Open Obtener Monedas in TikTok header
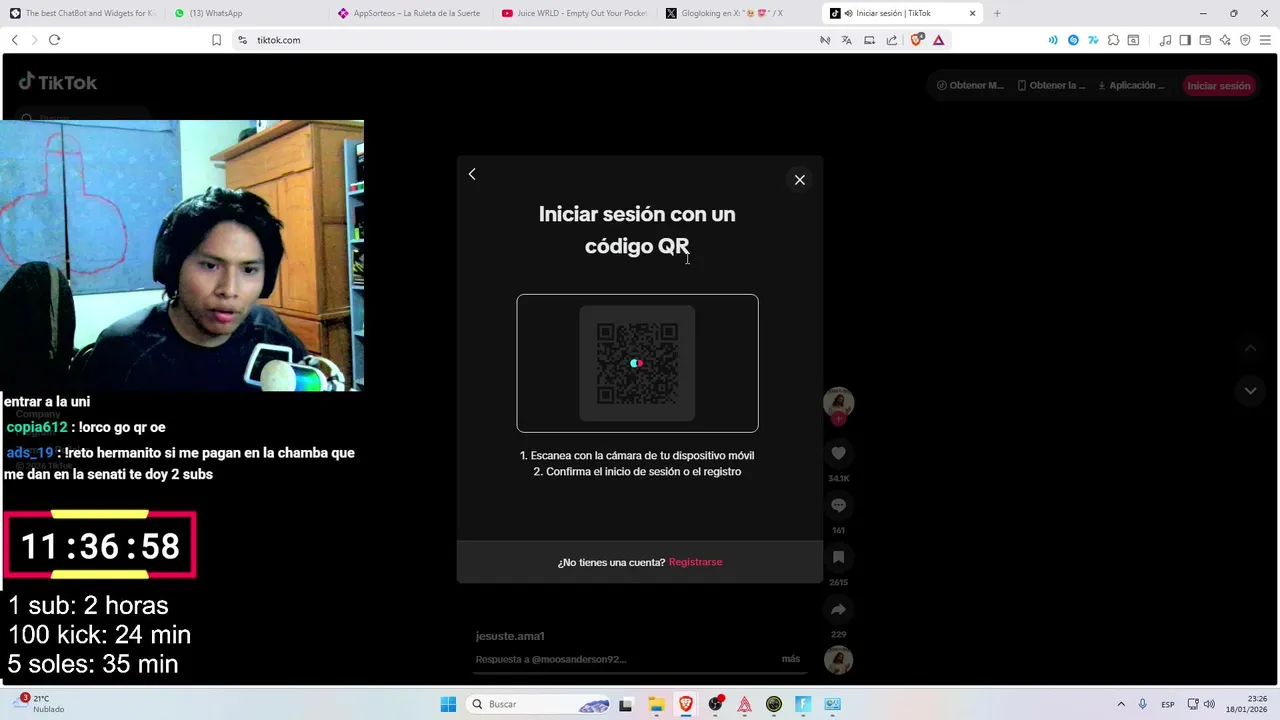Screen dimensions: 1280x720 (x=970, y=86)
